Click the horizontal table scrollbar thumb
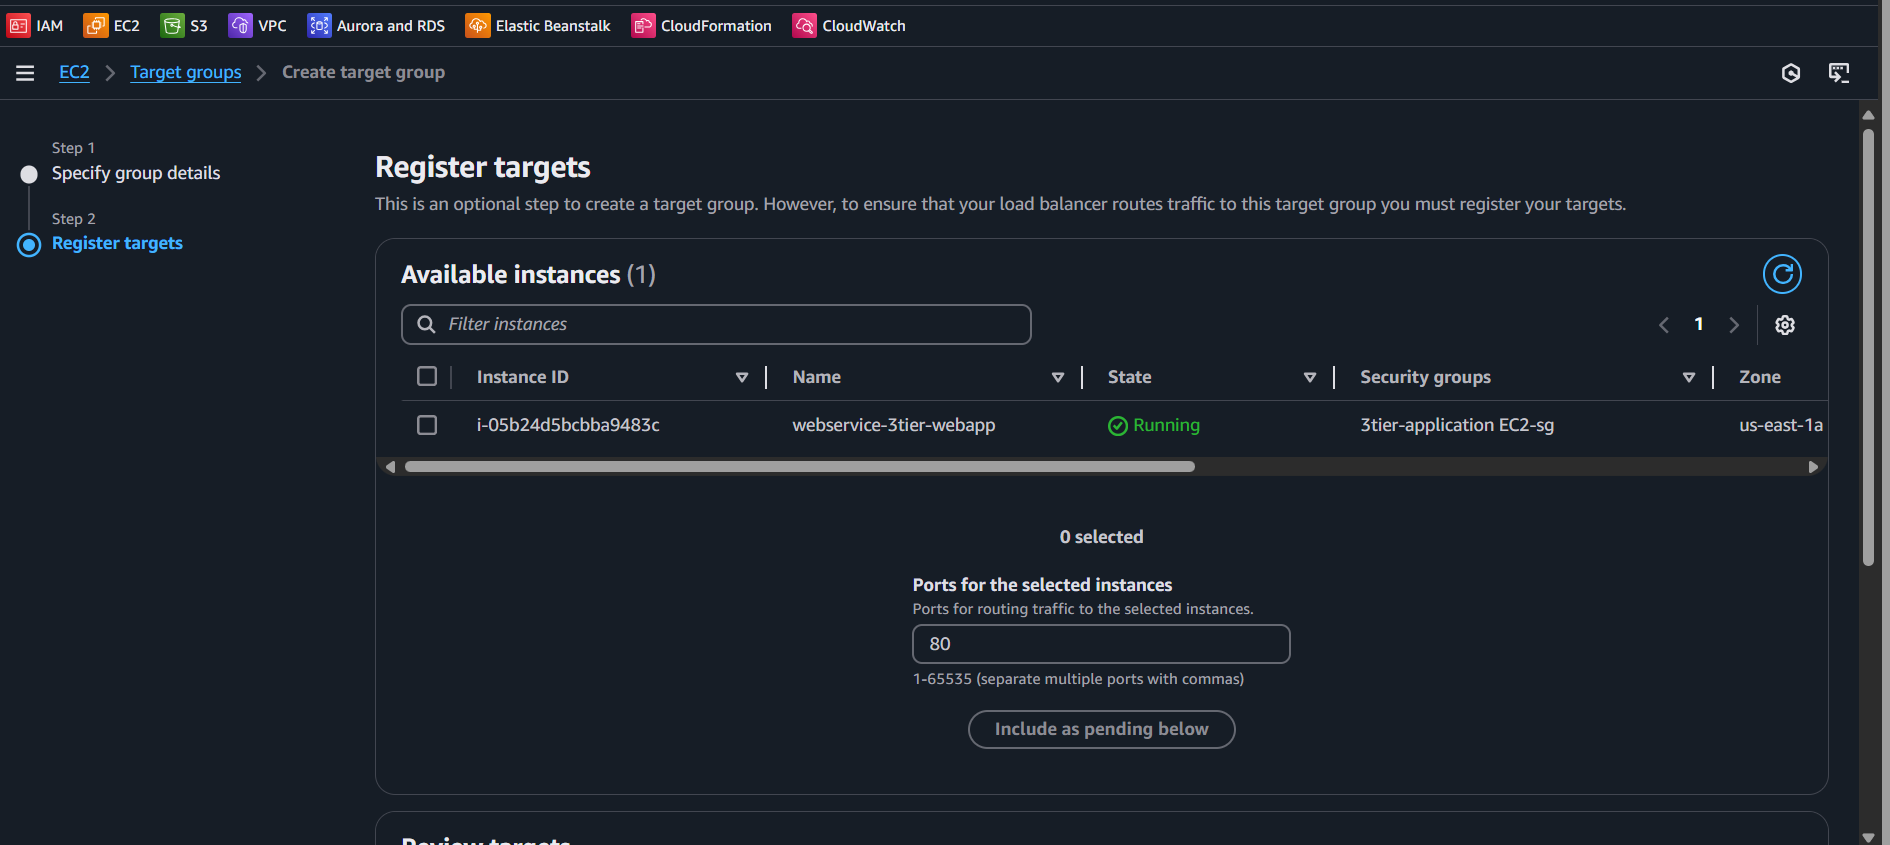Image resolution: width=1890 pixels, height=845 pixels. click(800, 467)
